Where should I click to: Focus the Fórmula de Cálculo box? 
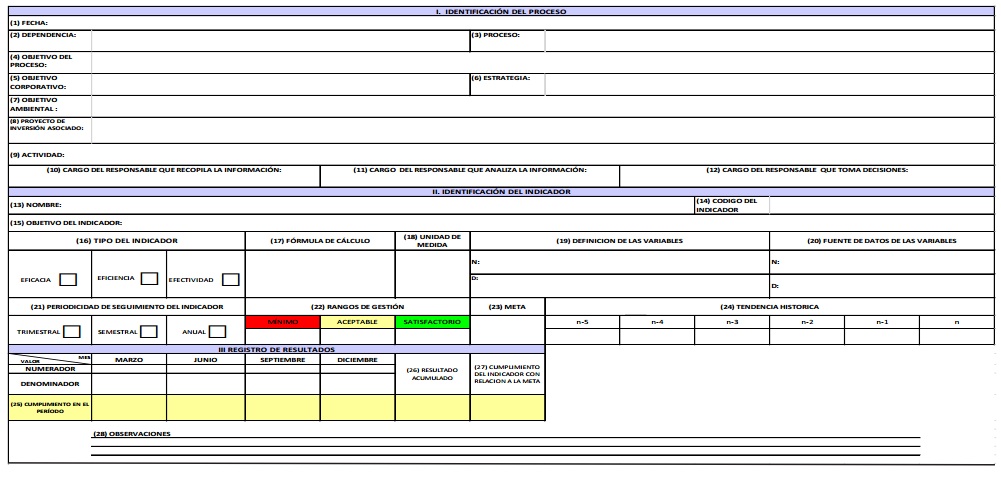point(320,274)
